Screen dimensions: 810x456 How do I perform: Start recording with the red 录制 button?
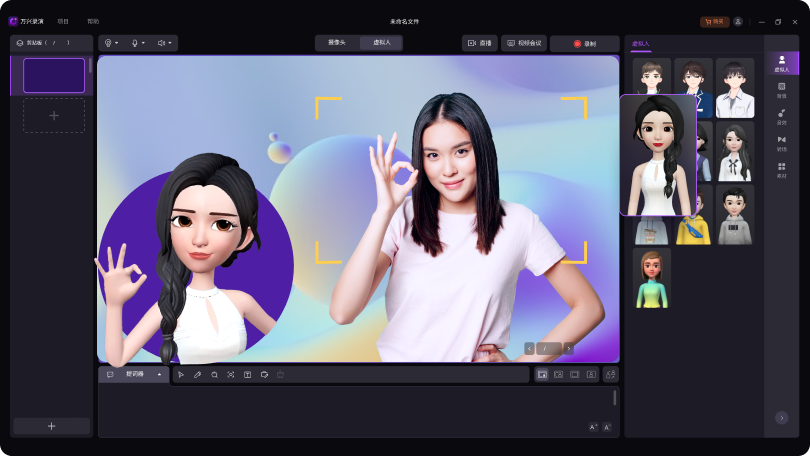pos(584,44)
